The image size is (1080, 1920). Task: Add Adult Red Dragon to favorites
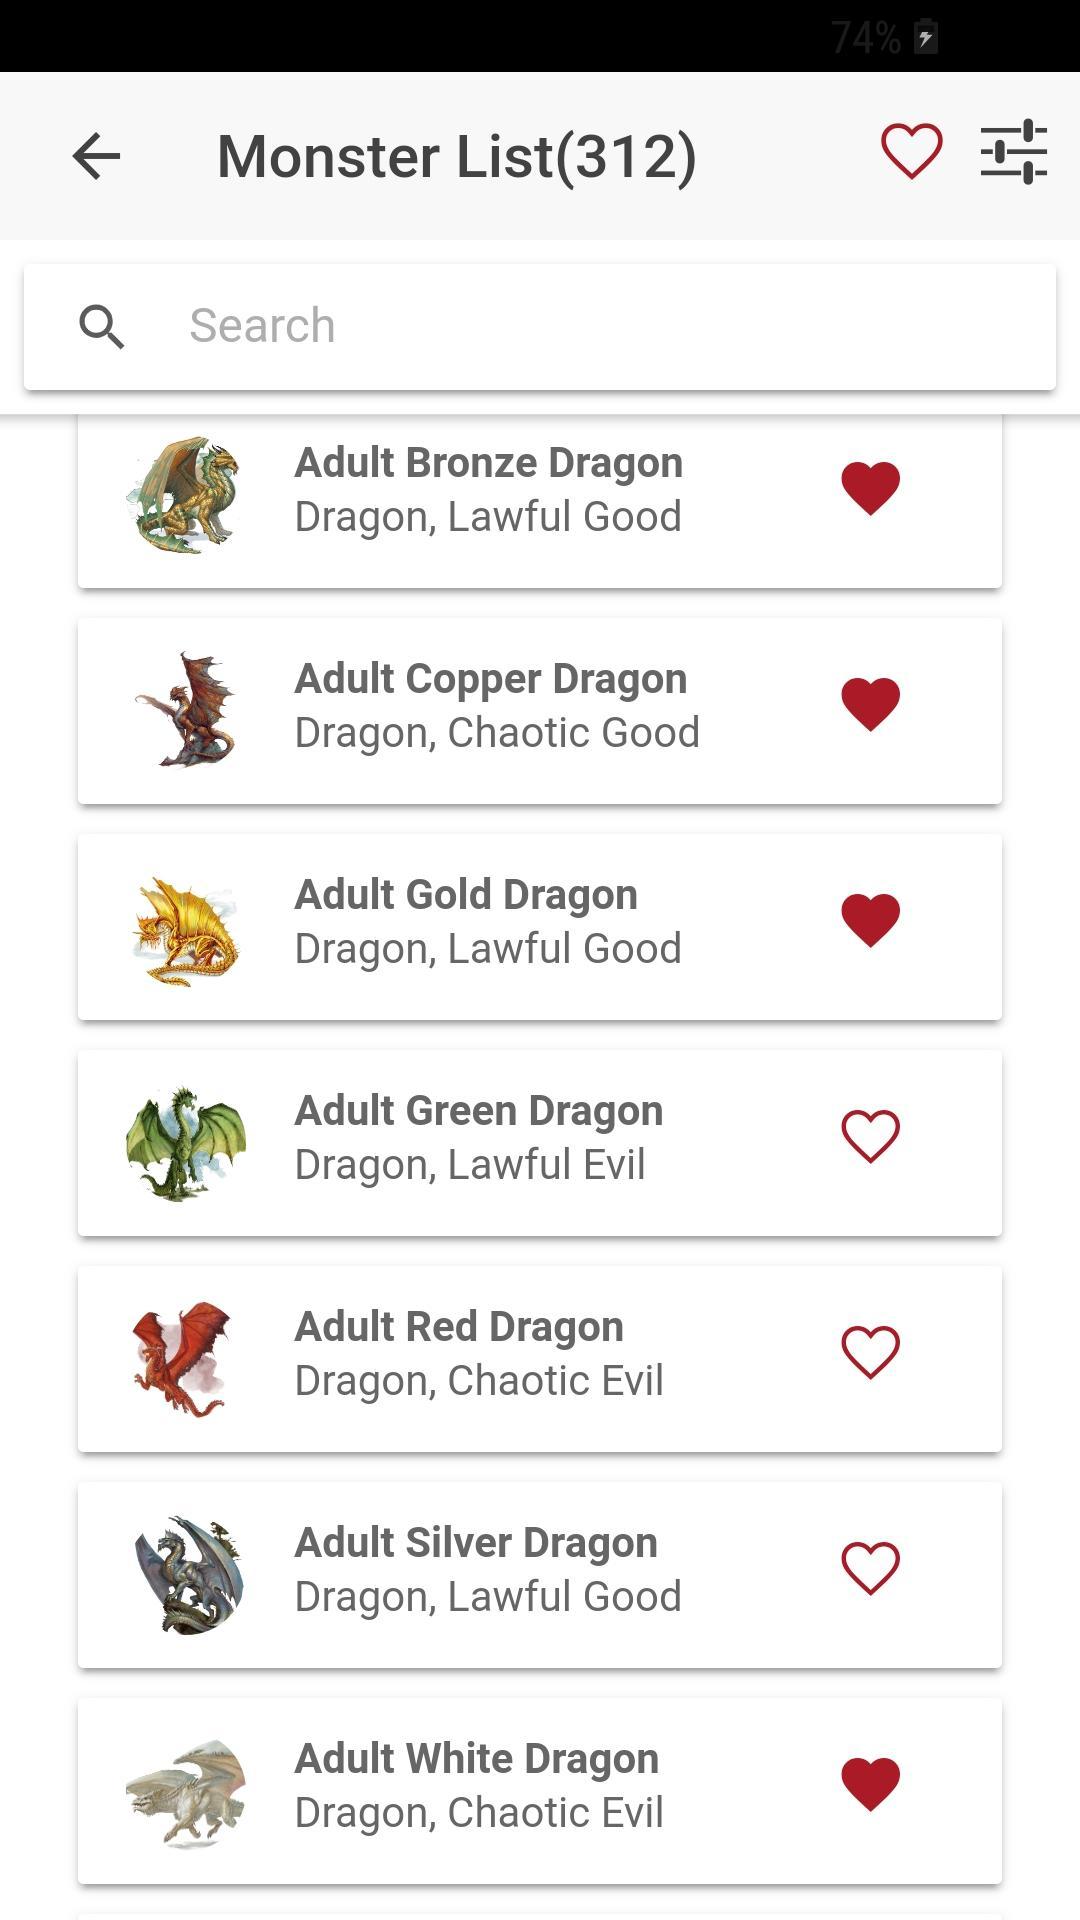pyautogui.click(x=870, y=1352)
